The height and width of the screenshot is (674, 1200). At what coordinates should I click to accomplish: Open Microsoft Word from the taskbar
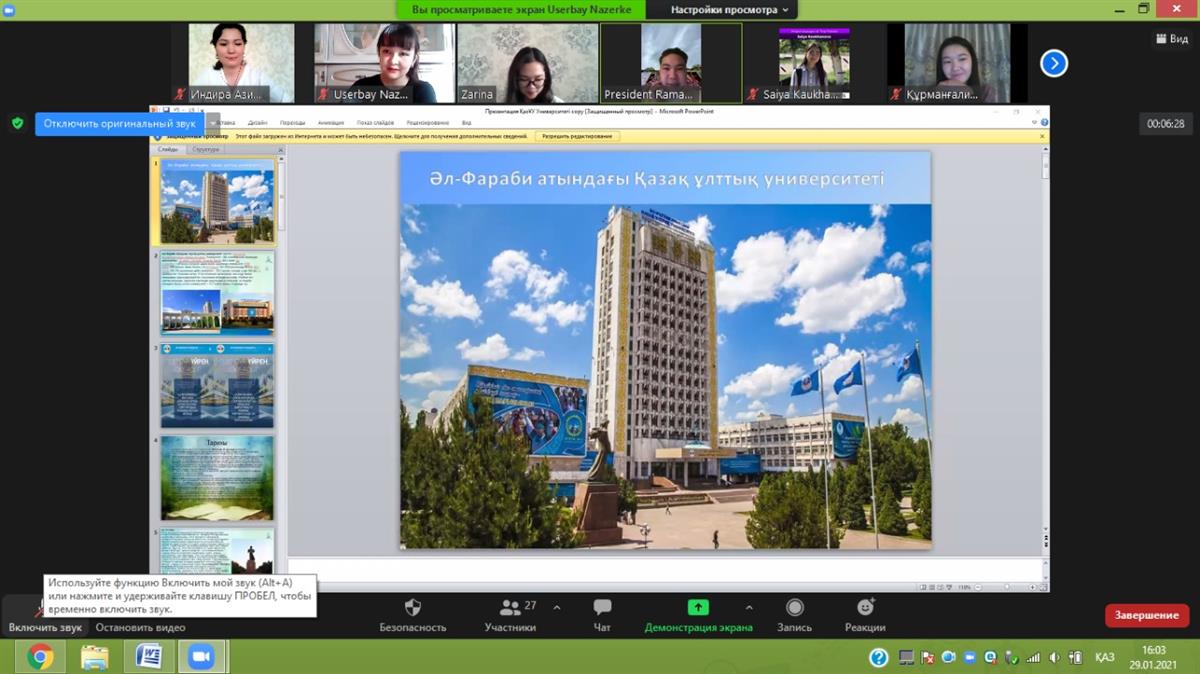click(148, 656)
